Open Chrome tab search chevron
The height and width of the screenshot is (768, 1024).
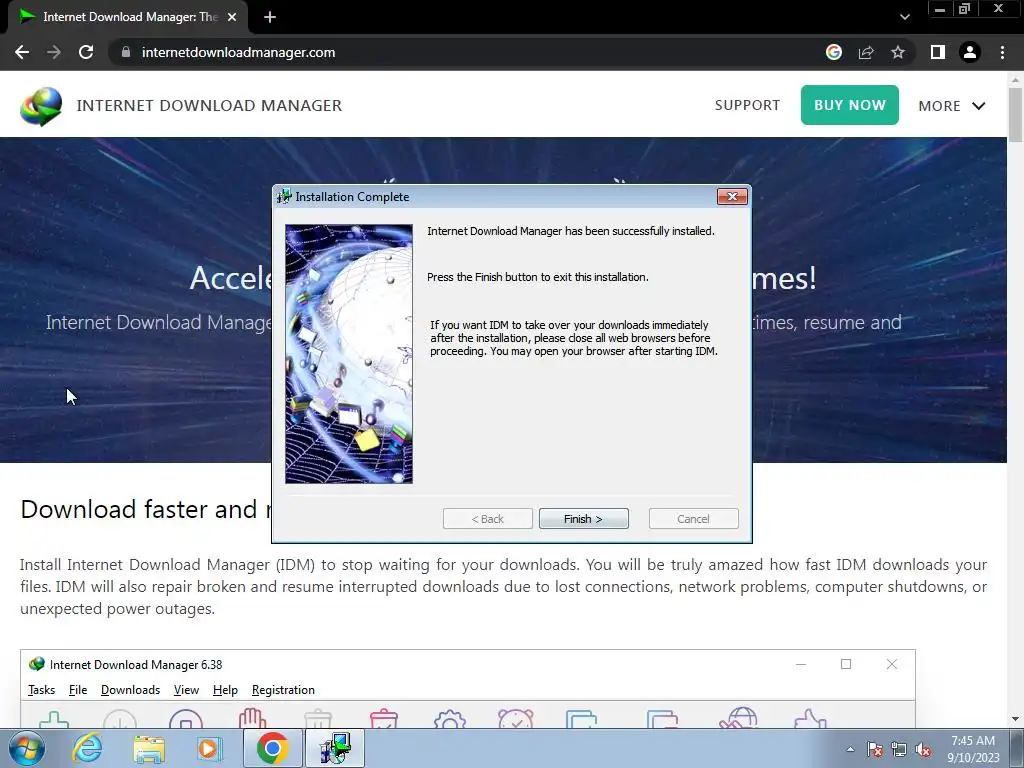904,17
